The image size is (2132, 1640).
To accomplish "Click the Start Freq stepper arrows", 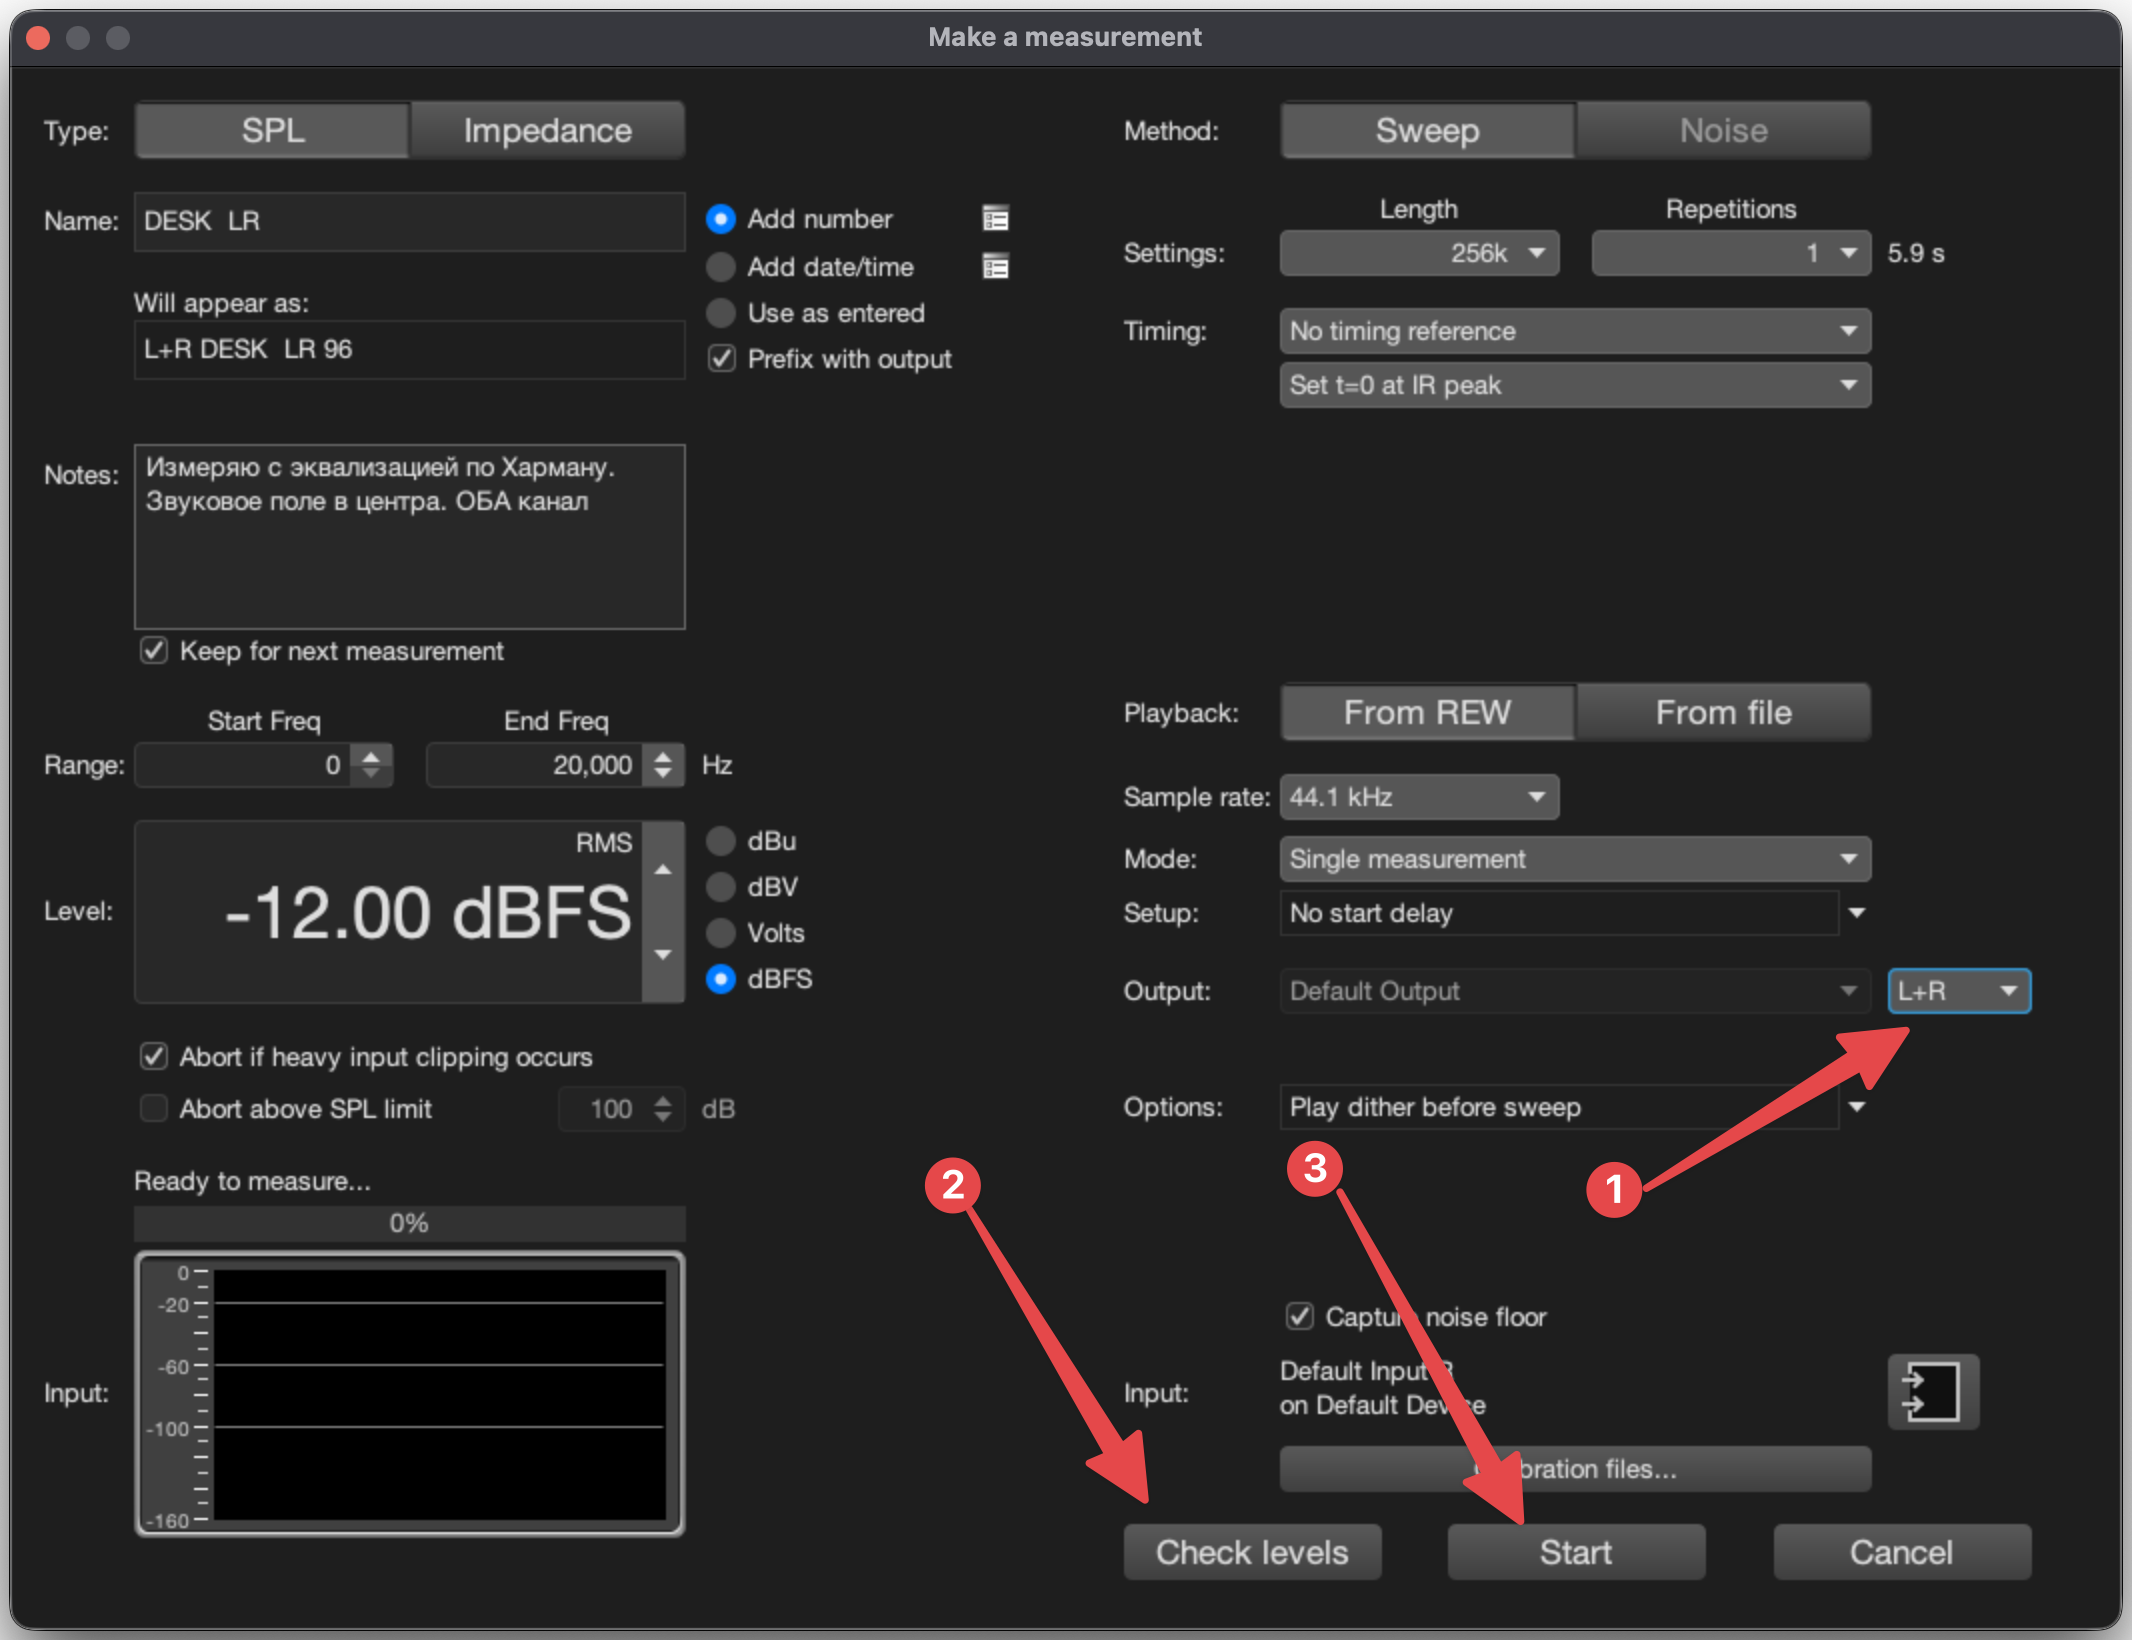I will pos(371,765).
